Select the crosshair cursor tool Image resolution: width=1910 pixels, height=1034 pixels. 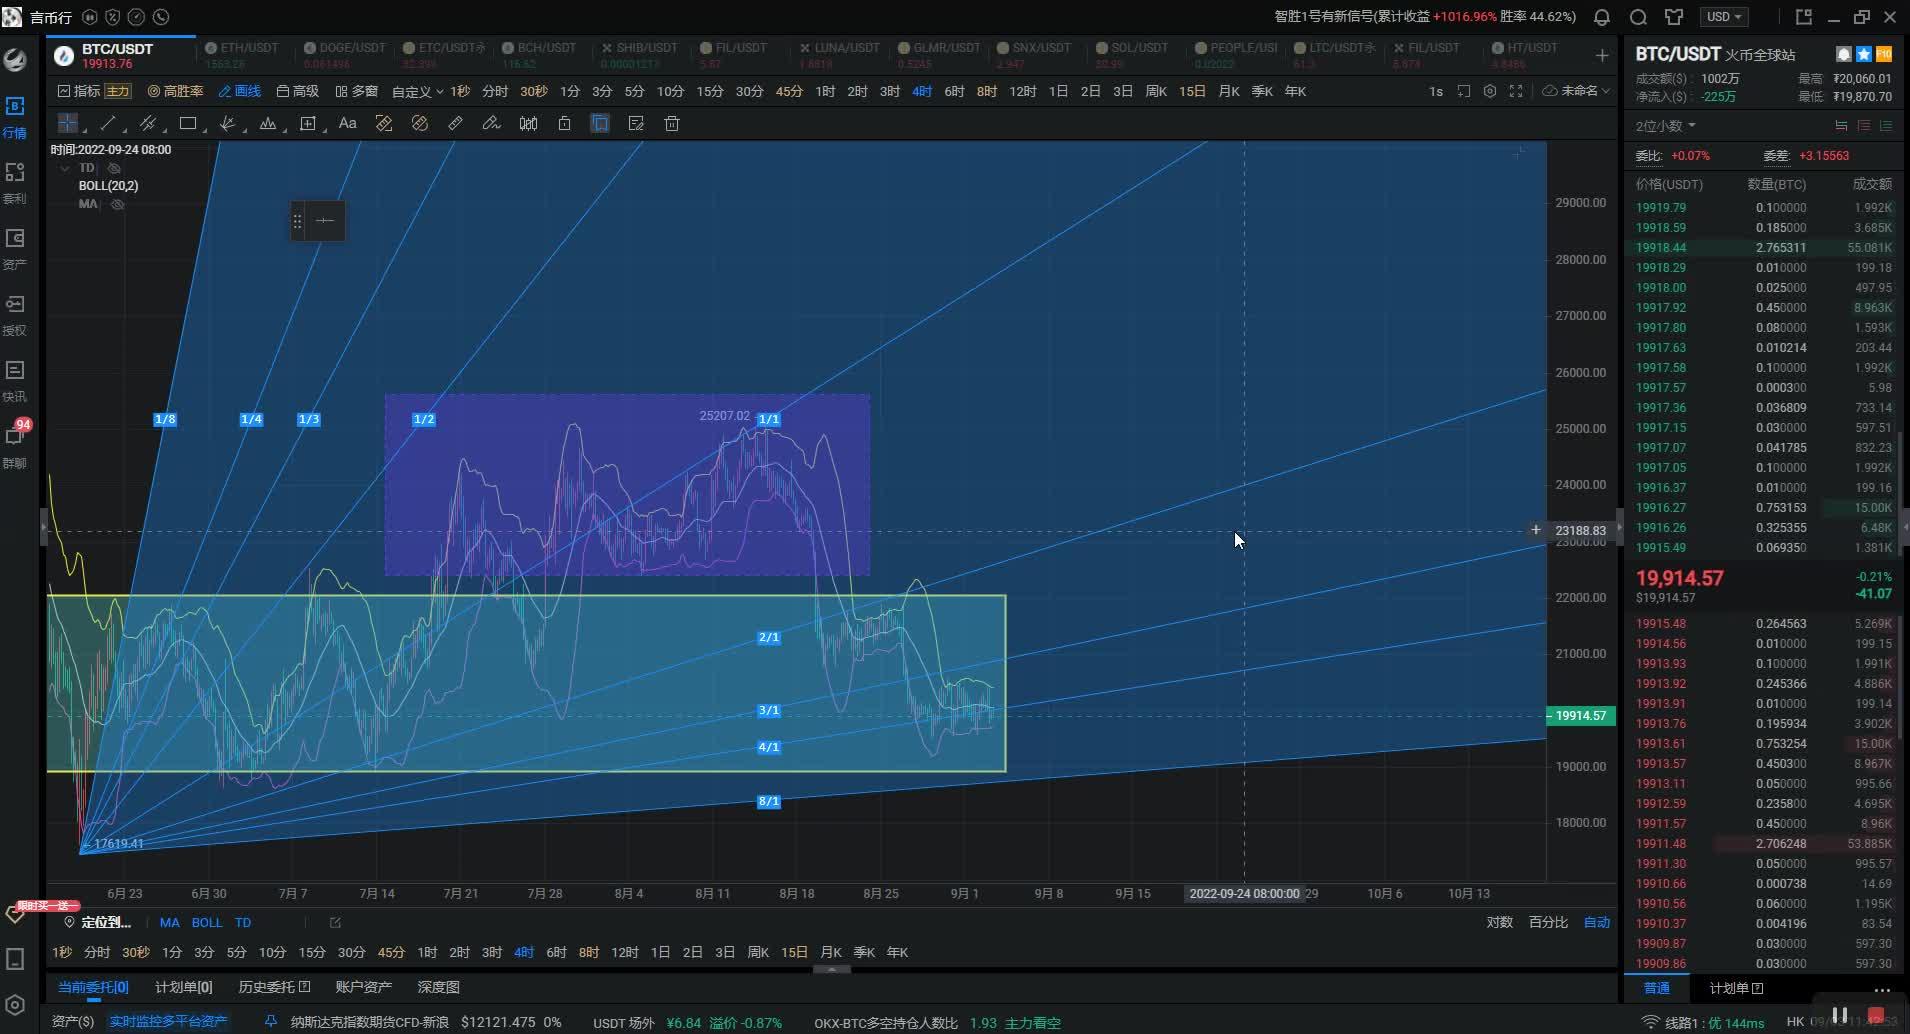(x=68, y=123)
